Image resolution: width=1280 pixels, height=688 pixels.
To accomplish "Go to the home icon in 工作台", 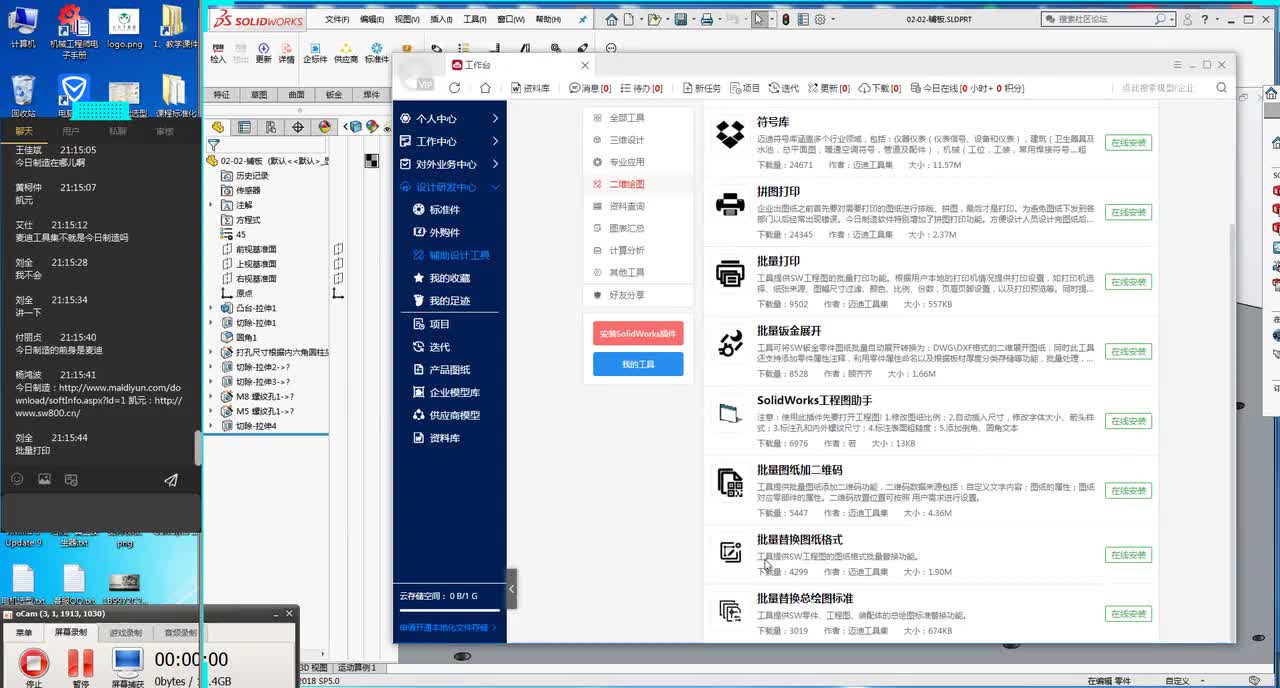I will pos(485,88).
